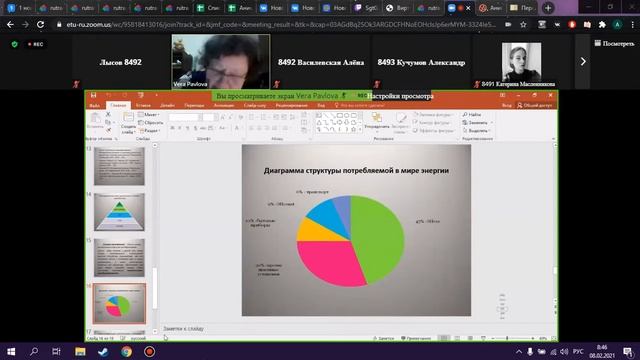The image size is (640, 360).
Task: Open the Переходы ribbon tab
Action: click(194, 105)
